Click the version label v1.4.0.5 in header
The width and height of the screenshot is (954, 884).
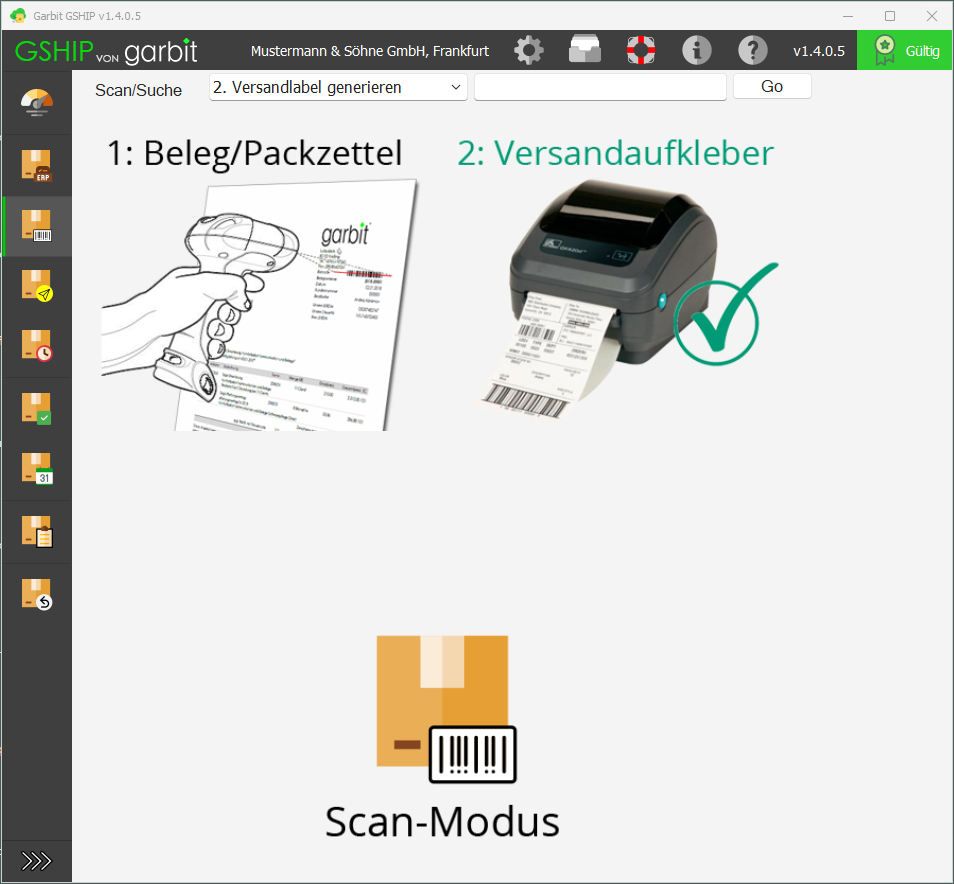coord(818,51)
